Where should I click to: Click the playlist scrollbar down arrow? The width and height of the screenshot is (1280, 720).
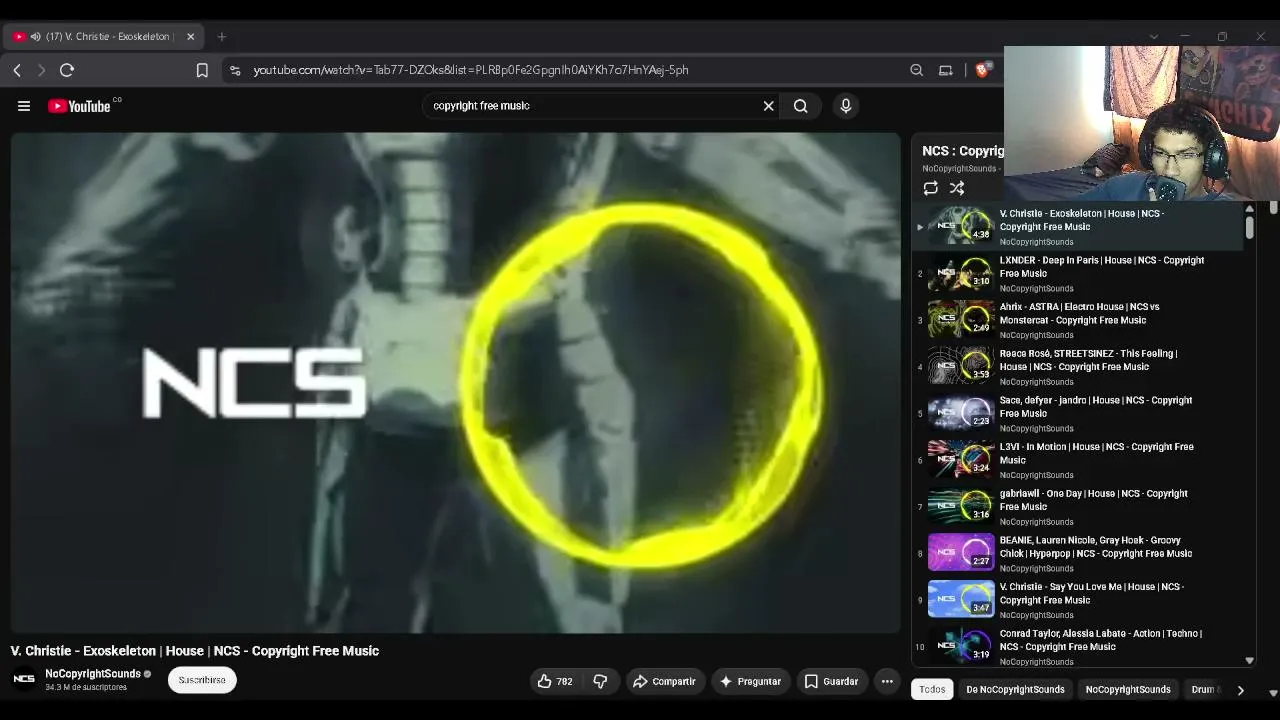coord(1249,660)
